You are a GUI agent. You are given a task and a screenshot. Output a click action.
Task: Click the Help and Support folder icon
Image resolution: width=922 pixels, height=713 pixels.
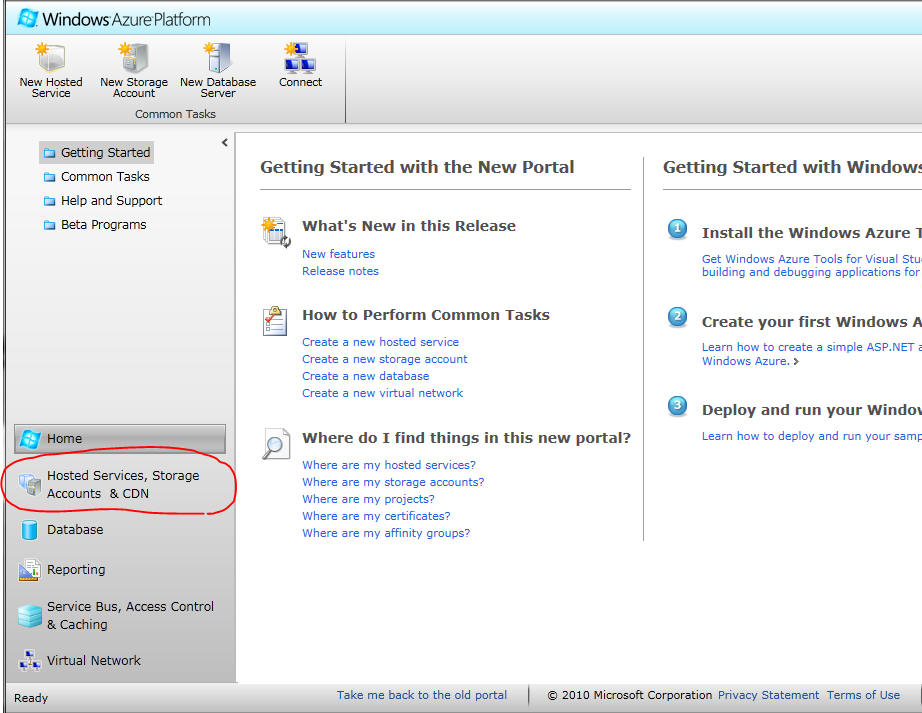click(x=49, y=201)
